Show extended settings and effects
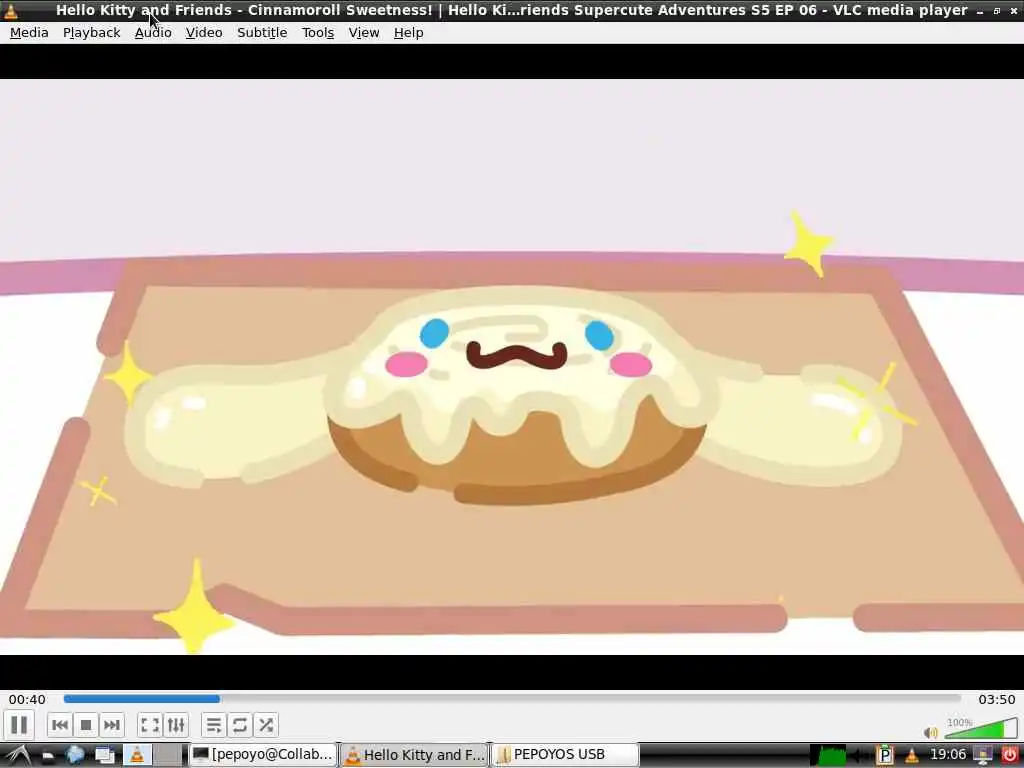This screenshot has height=768, width=1024. (x=176, y=725)
